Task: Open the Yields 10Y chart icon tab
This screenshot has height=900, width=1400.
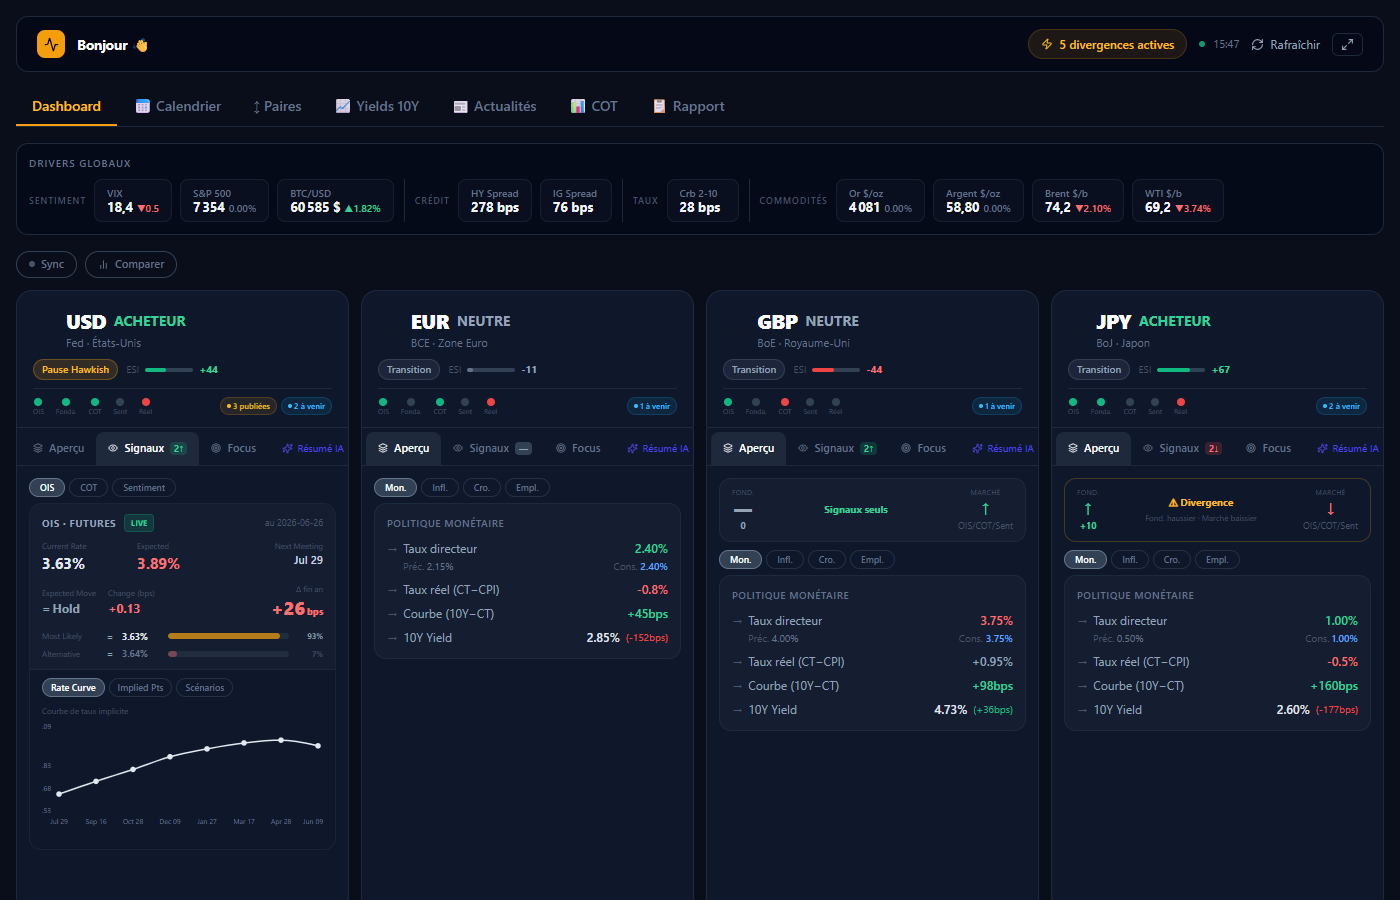Action: point(343,106)
